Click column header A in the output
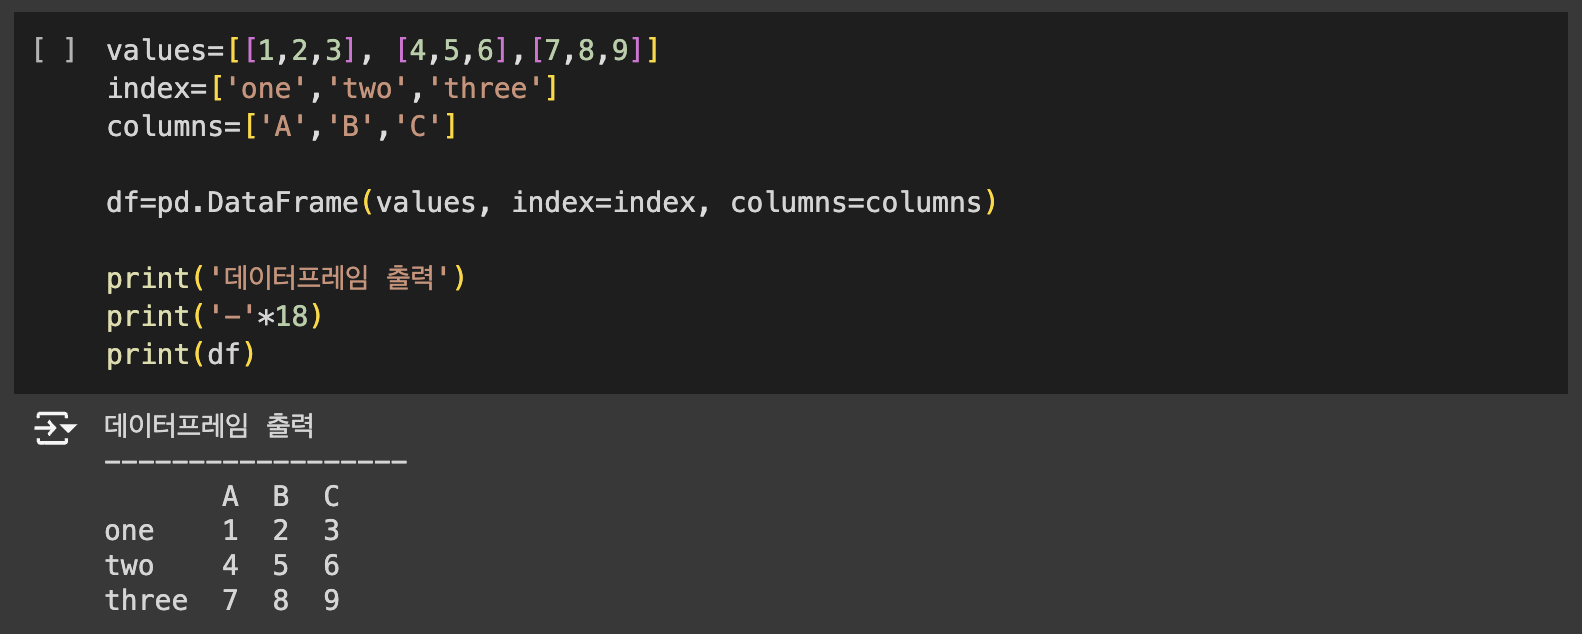Image resolution: width=1582 pixels, height=634 pixels. point(230,496)
